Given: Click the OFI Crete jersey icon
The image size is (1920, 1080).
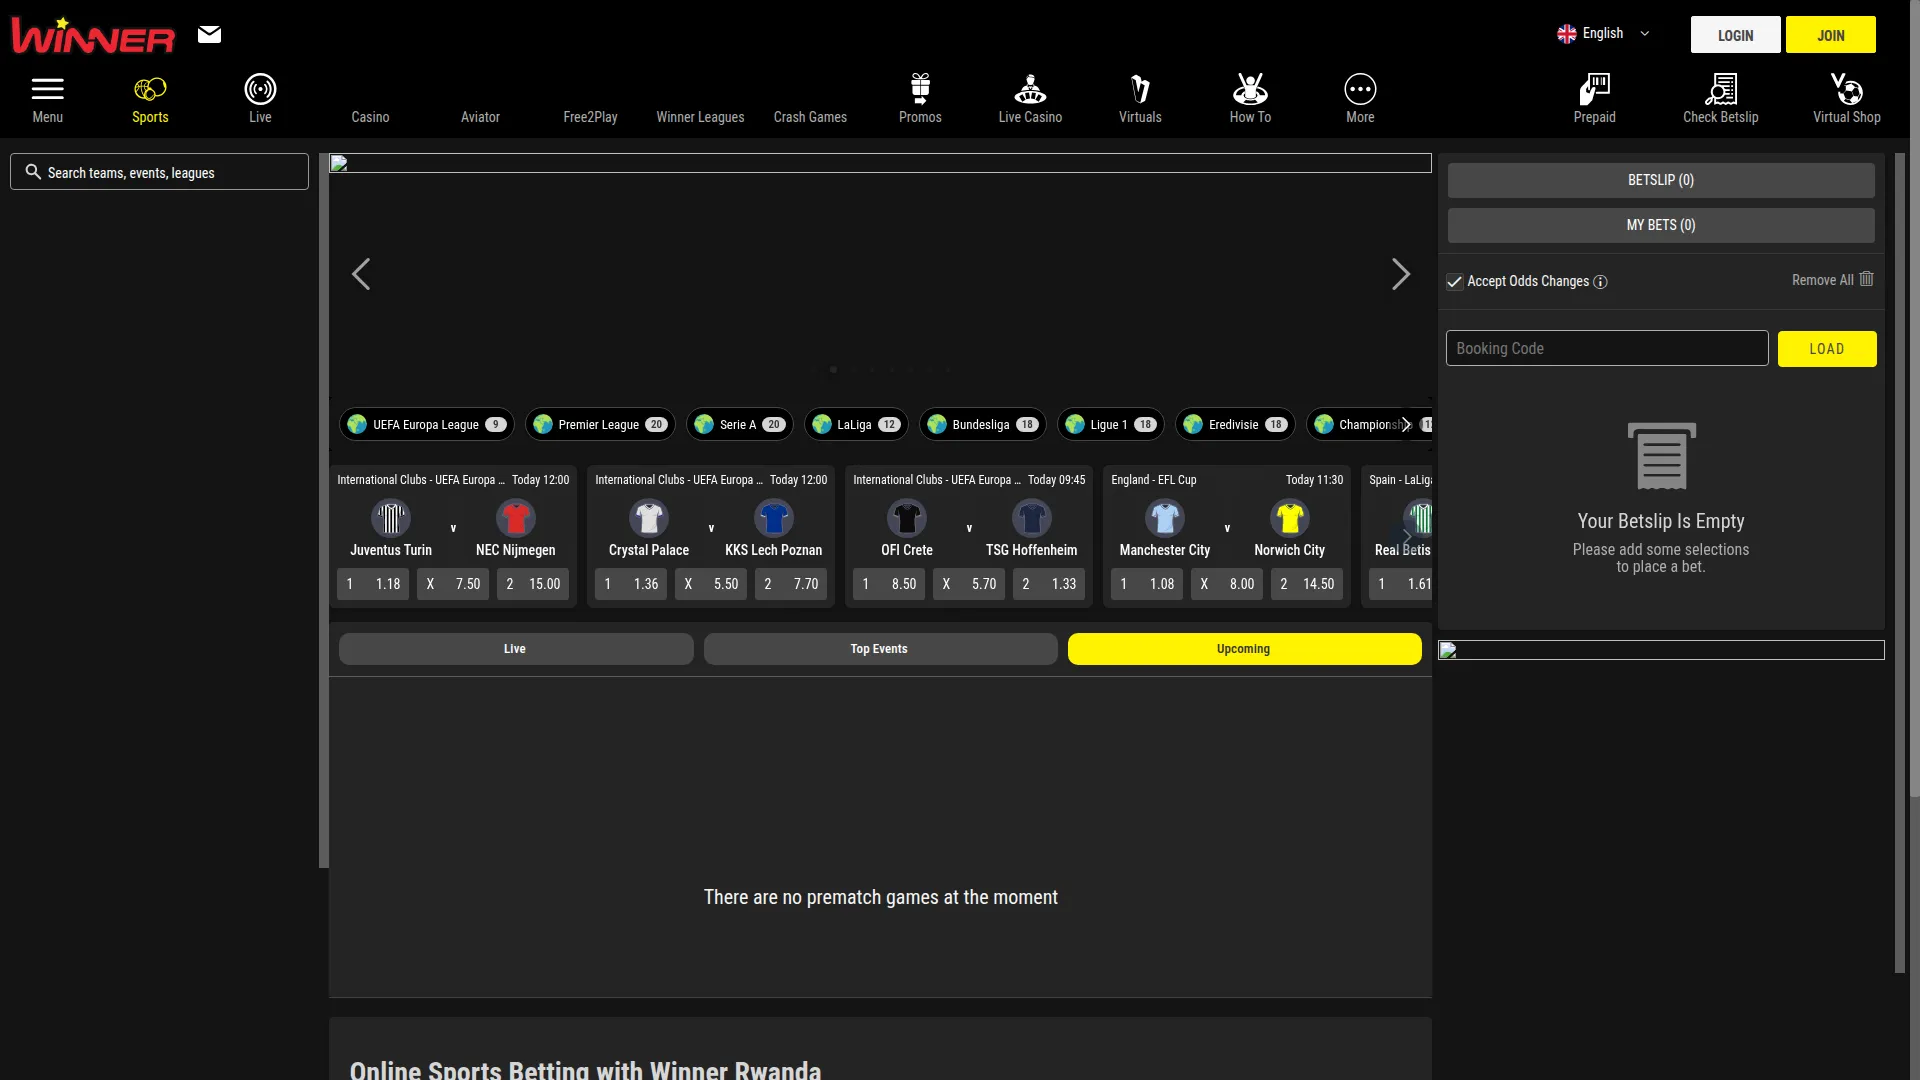Looking at the screenshot, I should pos(907,518).
